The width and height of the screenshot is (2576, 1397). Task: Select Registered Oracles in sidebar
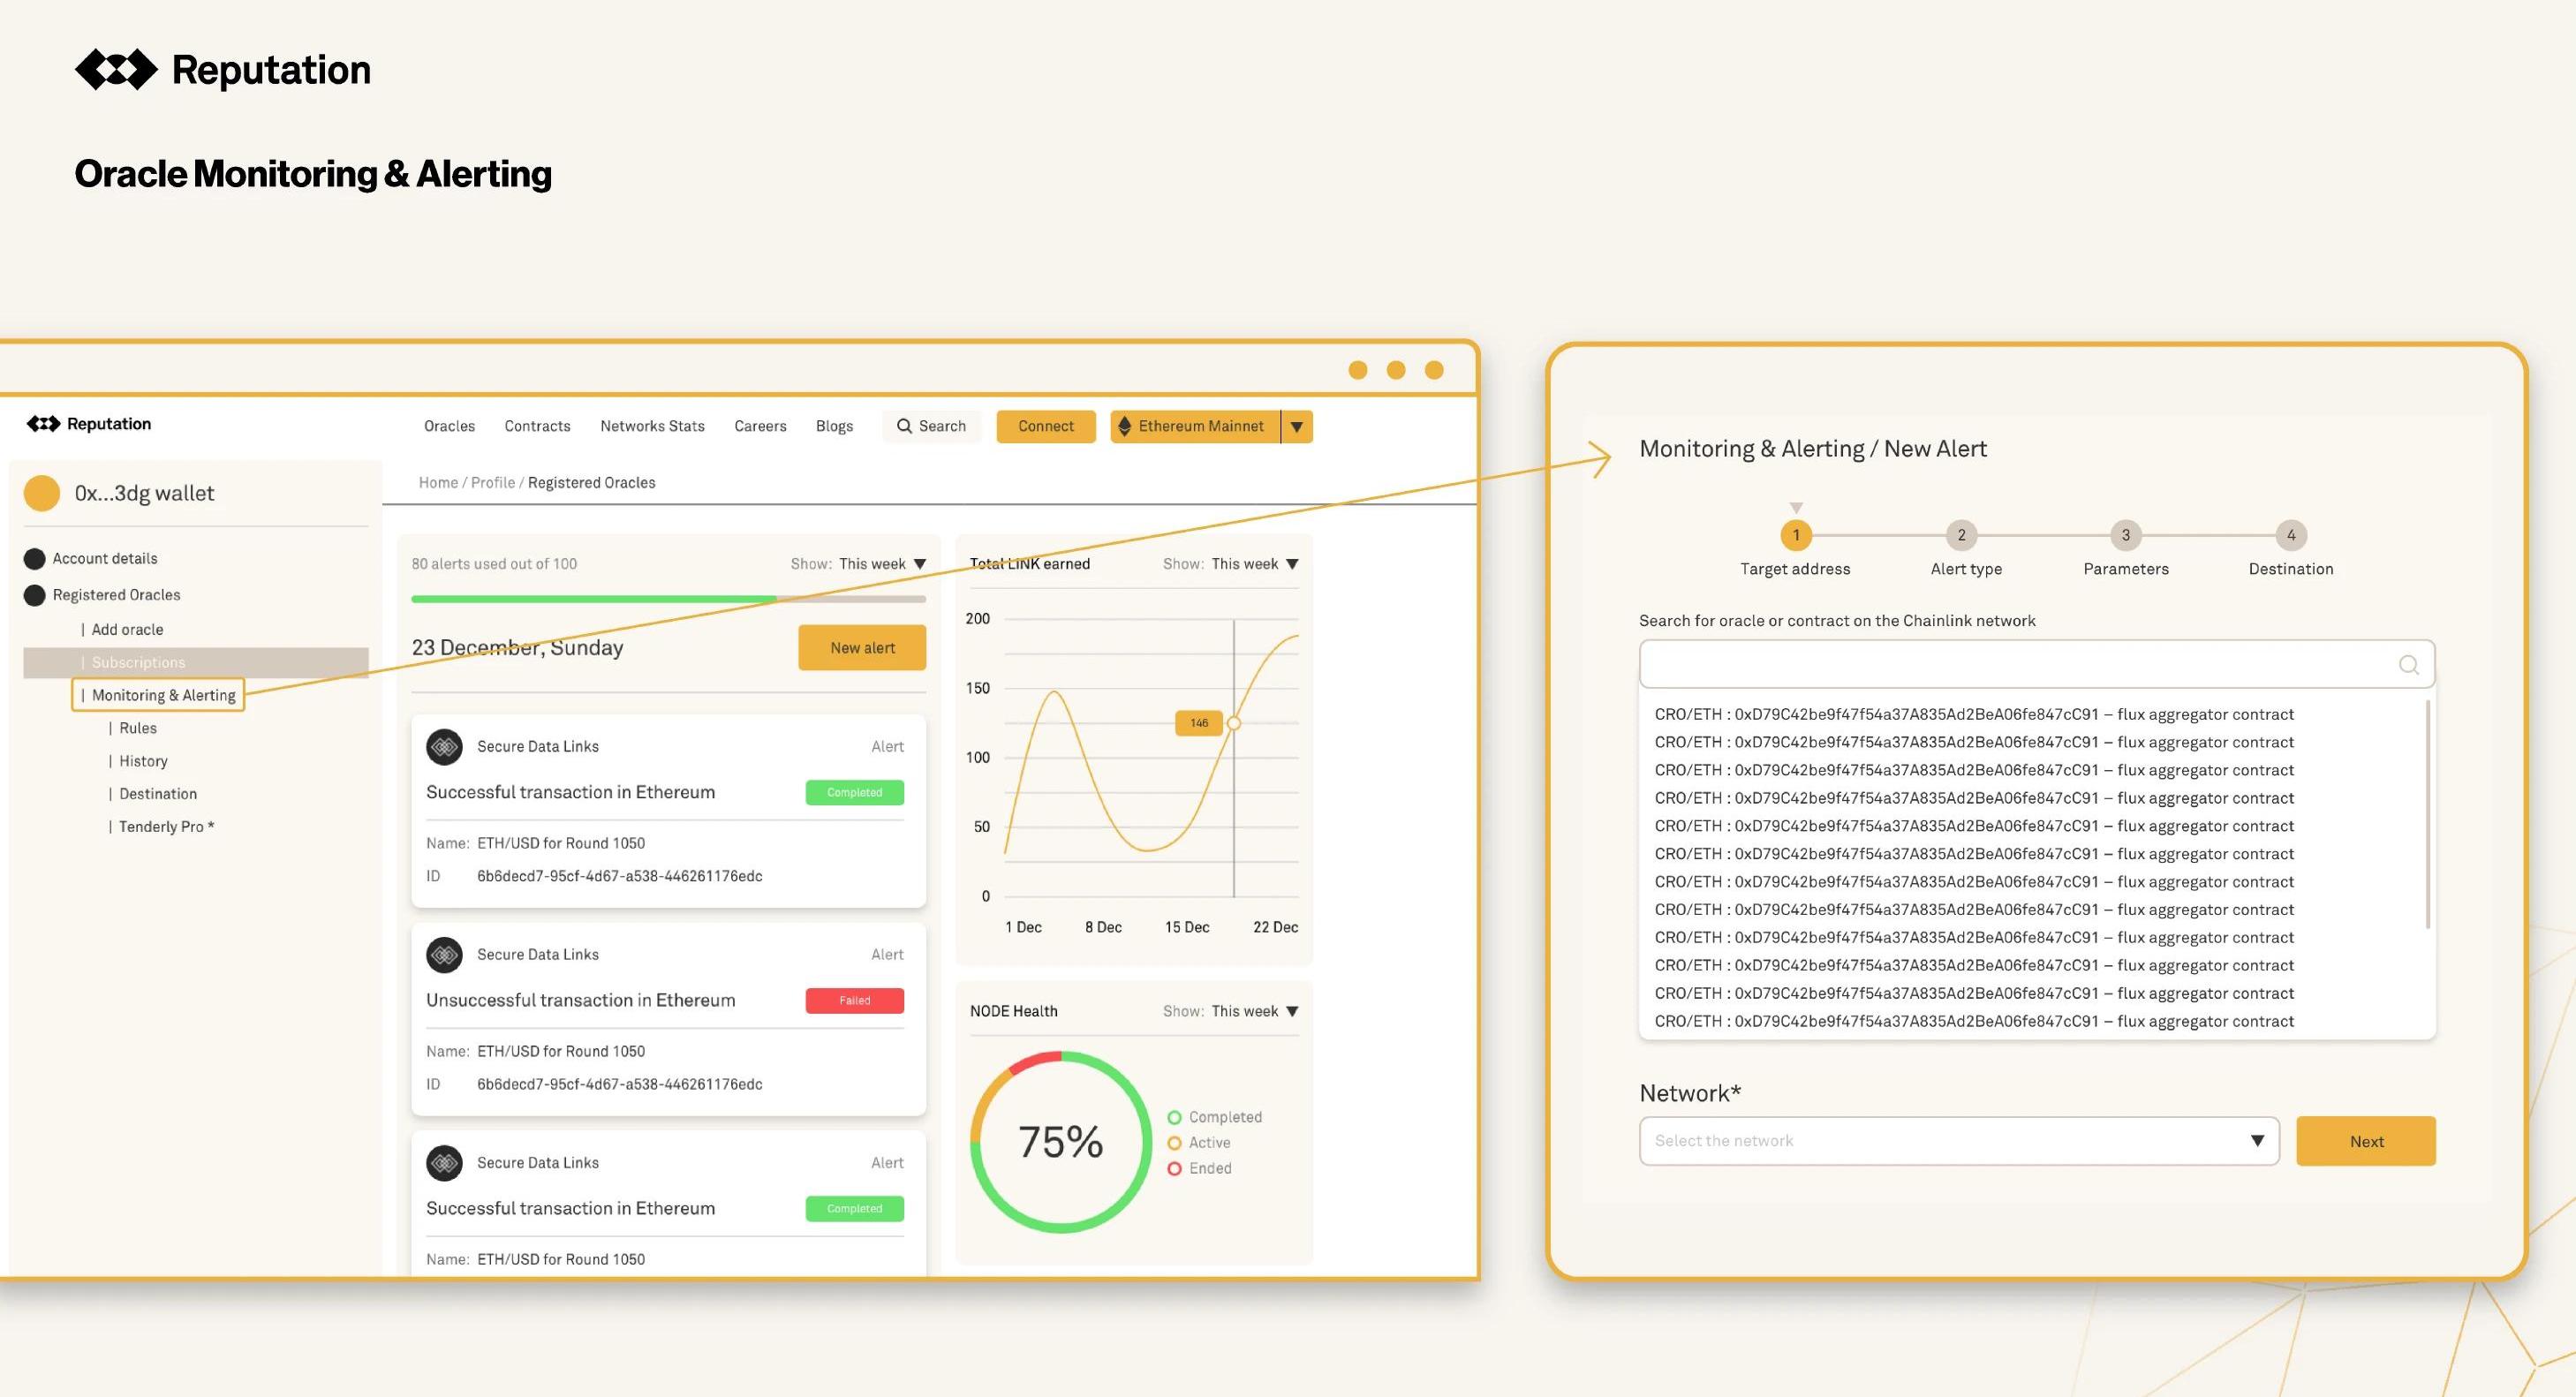[116, 595]
